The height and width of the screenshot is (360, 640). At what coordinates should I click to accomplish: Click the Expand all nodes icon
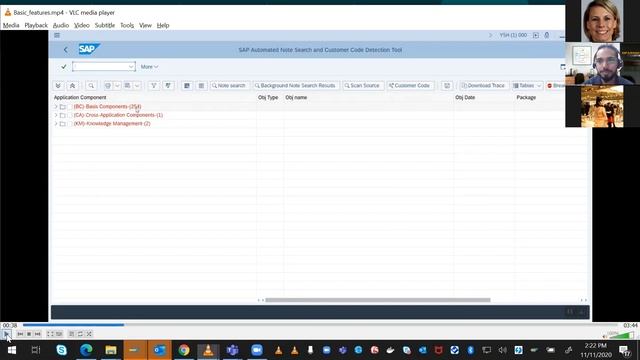58,86
